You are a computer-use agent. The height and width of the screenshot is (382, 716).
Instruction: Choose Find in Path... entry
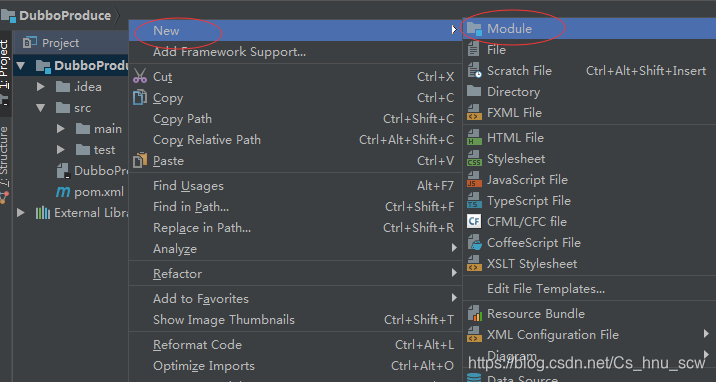click(295, 207)
